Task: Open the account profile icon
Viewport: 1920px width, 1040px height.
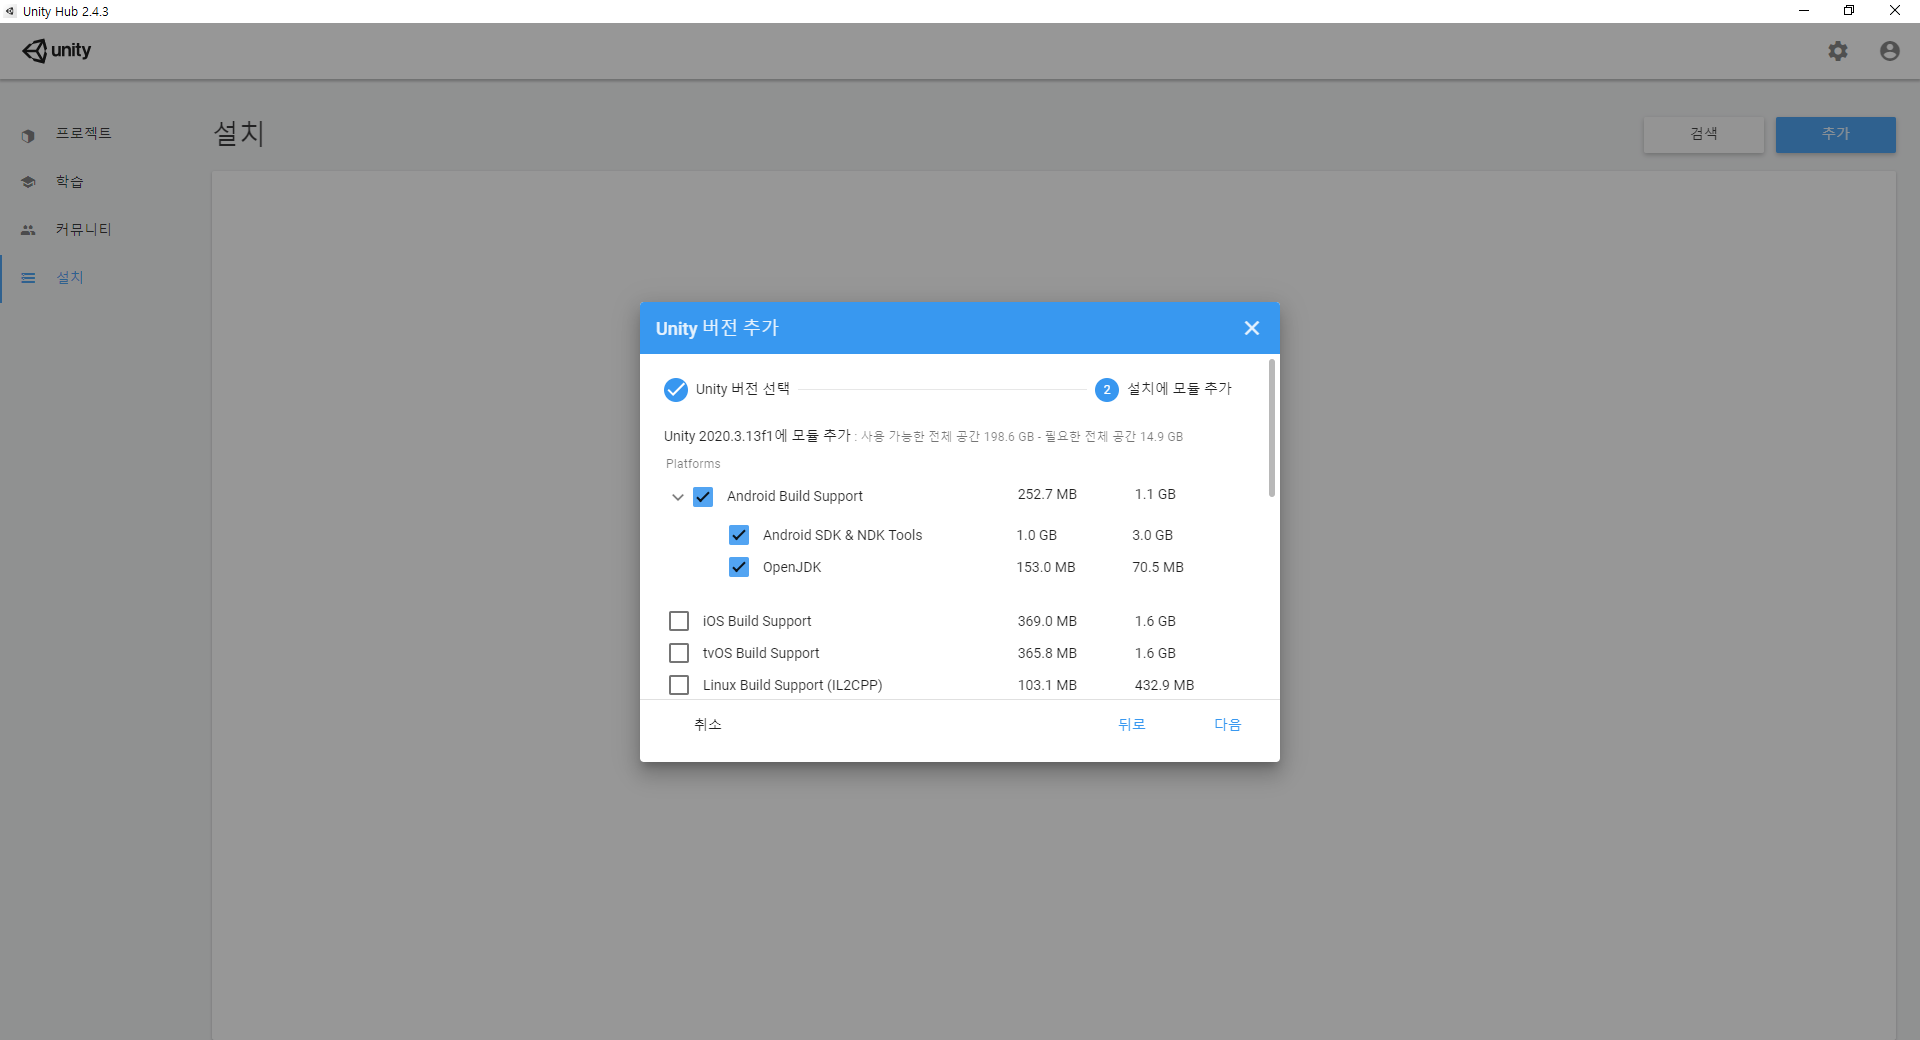Action: (1889, 51)
